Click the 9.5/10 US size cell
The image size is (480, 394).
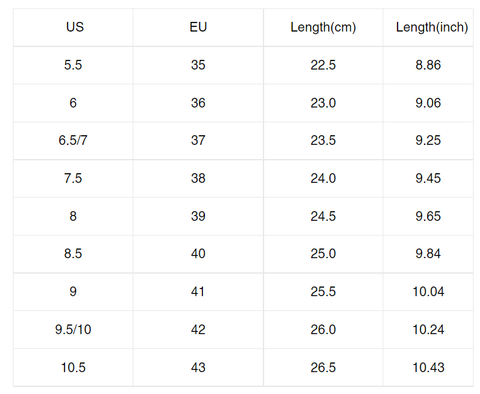click(x=73, y=329)
